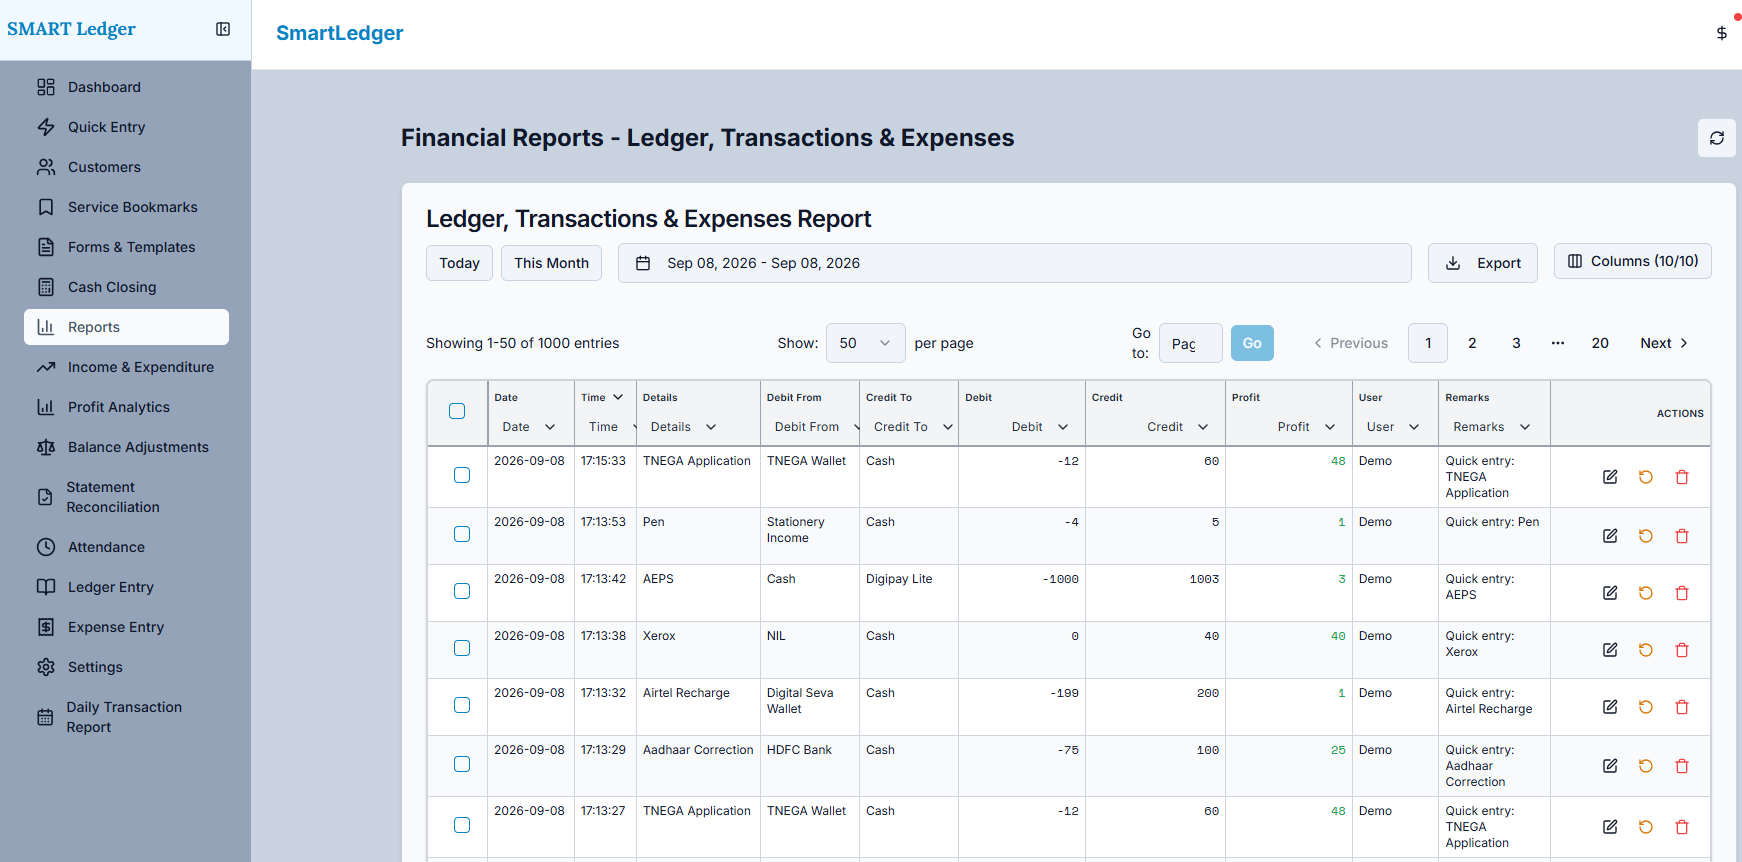Jump to page 20
1742x862 pixels.
point(1600,343)
